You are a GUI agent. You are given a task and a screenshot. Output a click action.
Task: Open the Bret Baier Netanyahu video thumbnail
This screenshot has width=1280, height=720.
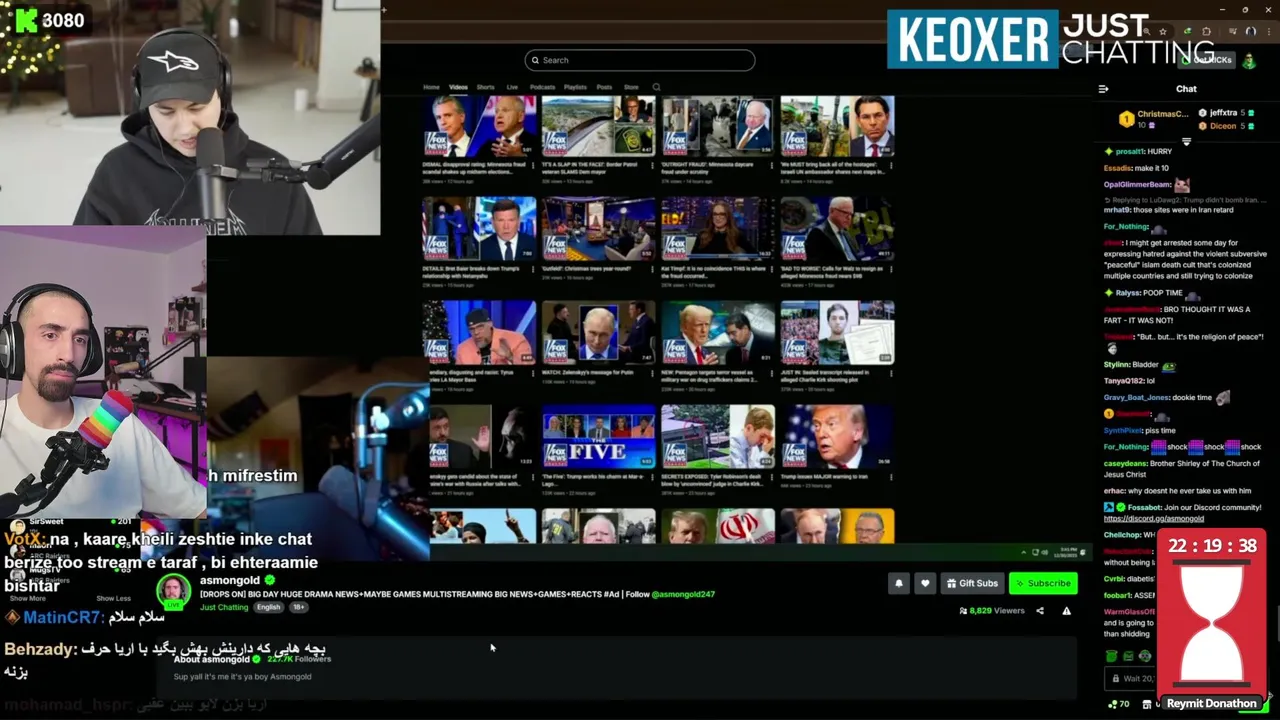pyautogui.click(x=479, y=230)
